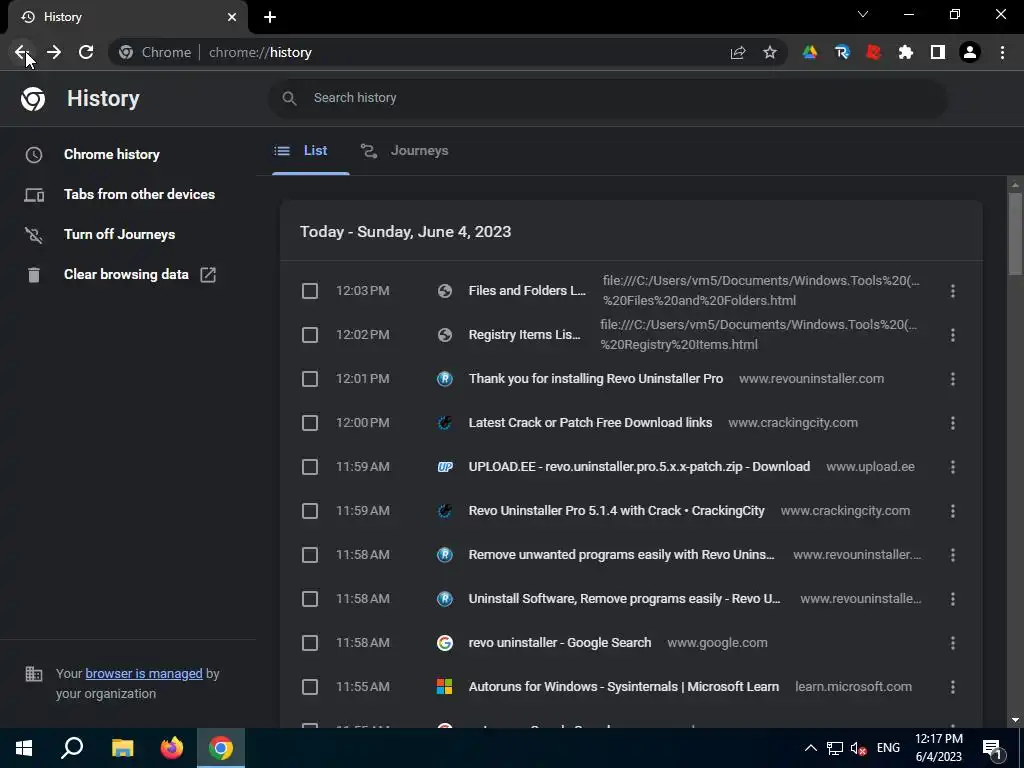The image size is (1024, 768).
Task: Open actions menu for Autoruns for Windows entry
Action: 953,687
